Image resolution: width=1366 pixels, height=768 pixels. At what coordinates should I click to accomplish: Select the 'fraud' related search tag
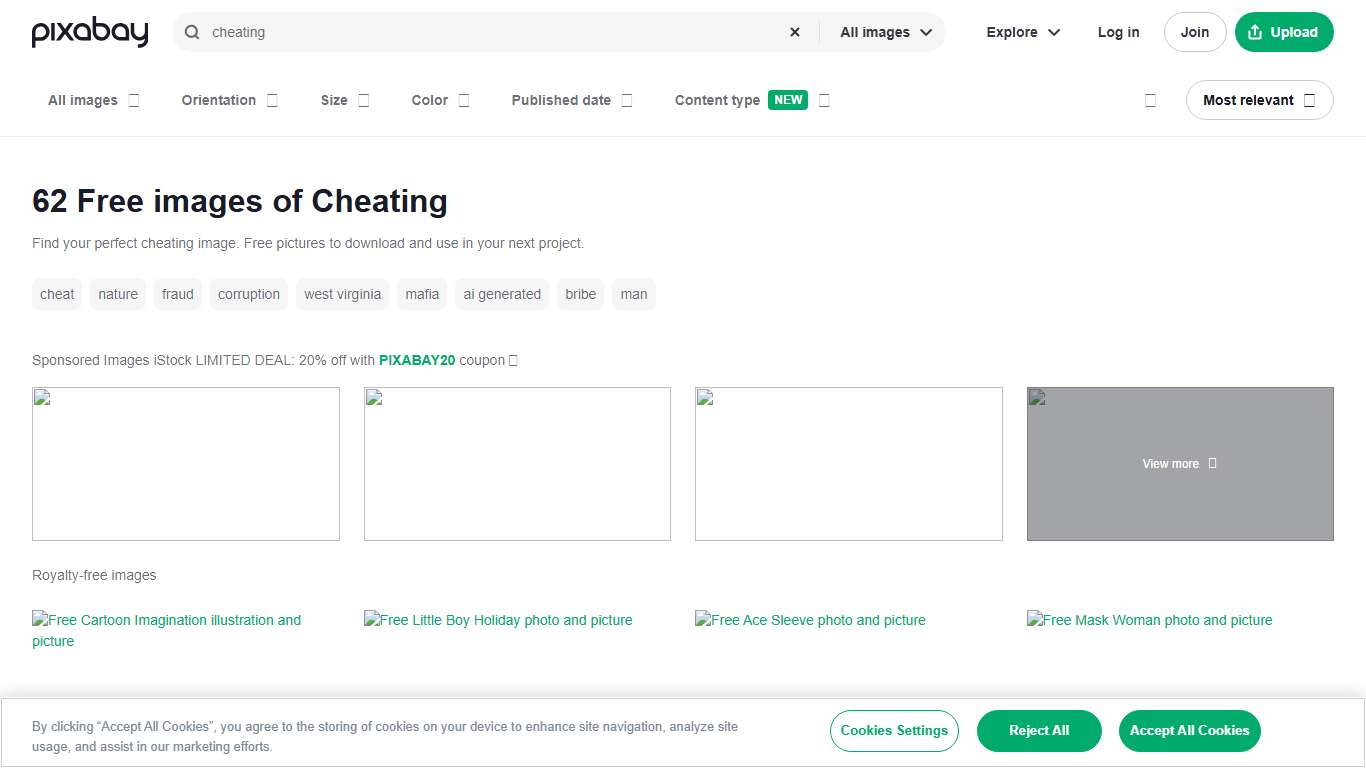pos(177,294)
